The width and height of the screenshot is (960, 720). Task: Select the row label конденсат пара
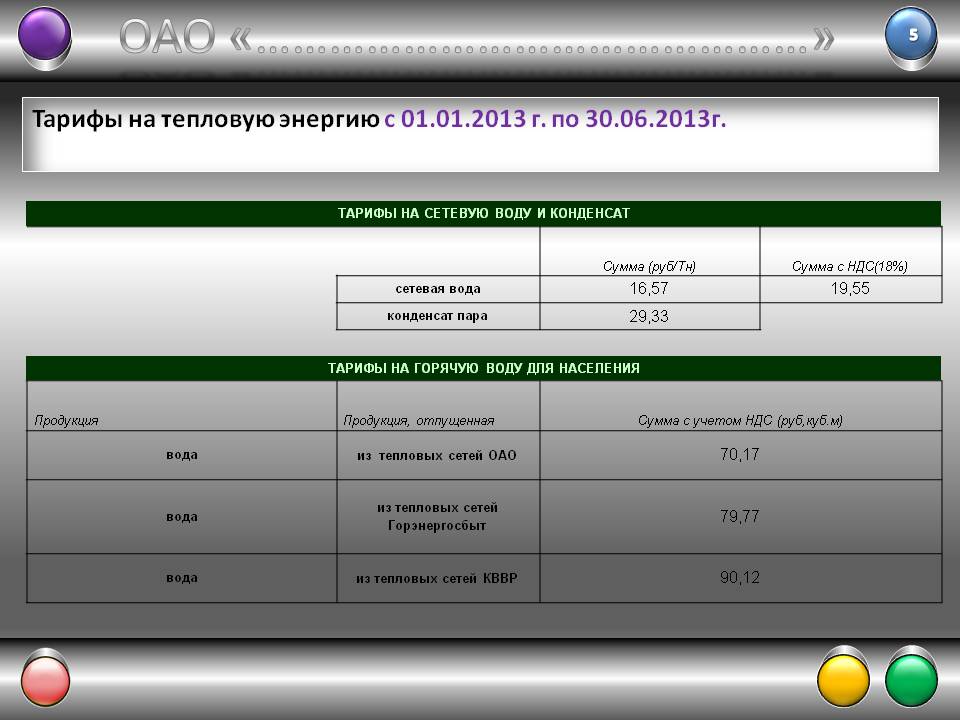pyautogui.click(x=438, y=316)
